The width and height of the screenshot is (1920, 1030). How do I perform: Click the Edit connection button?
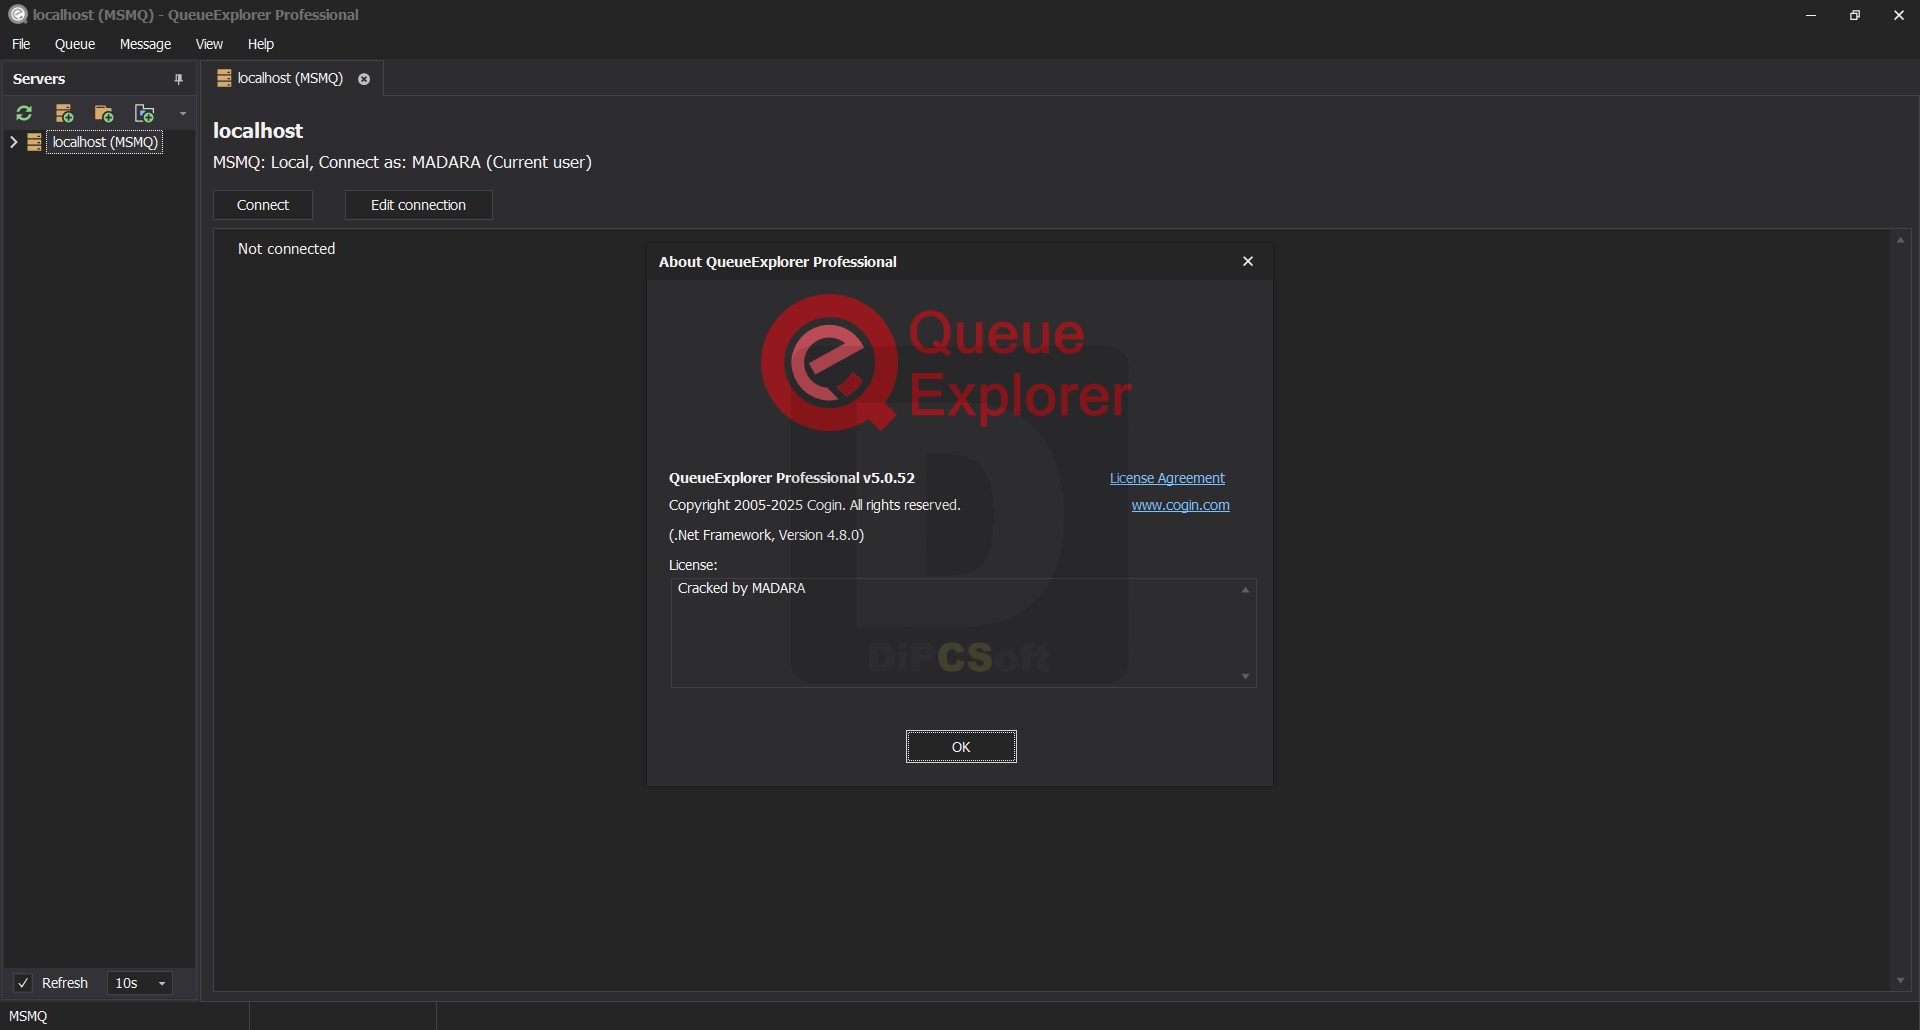[x=418, y=205]
